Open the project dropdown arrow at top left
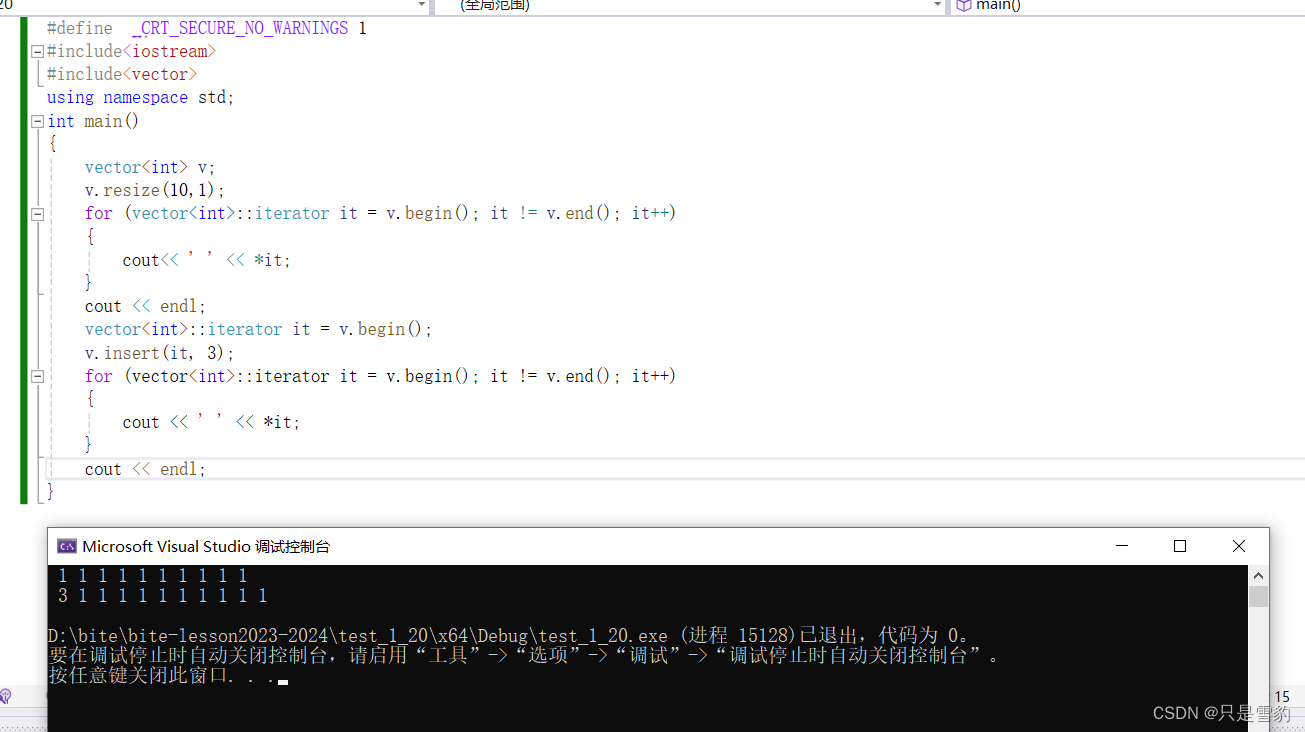1305x732 pixels. coord(421,5)
